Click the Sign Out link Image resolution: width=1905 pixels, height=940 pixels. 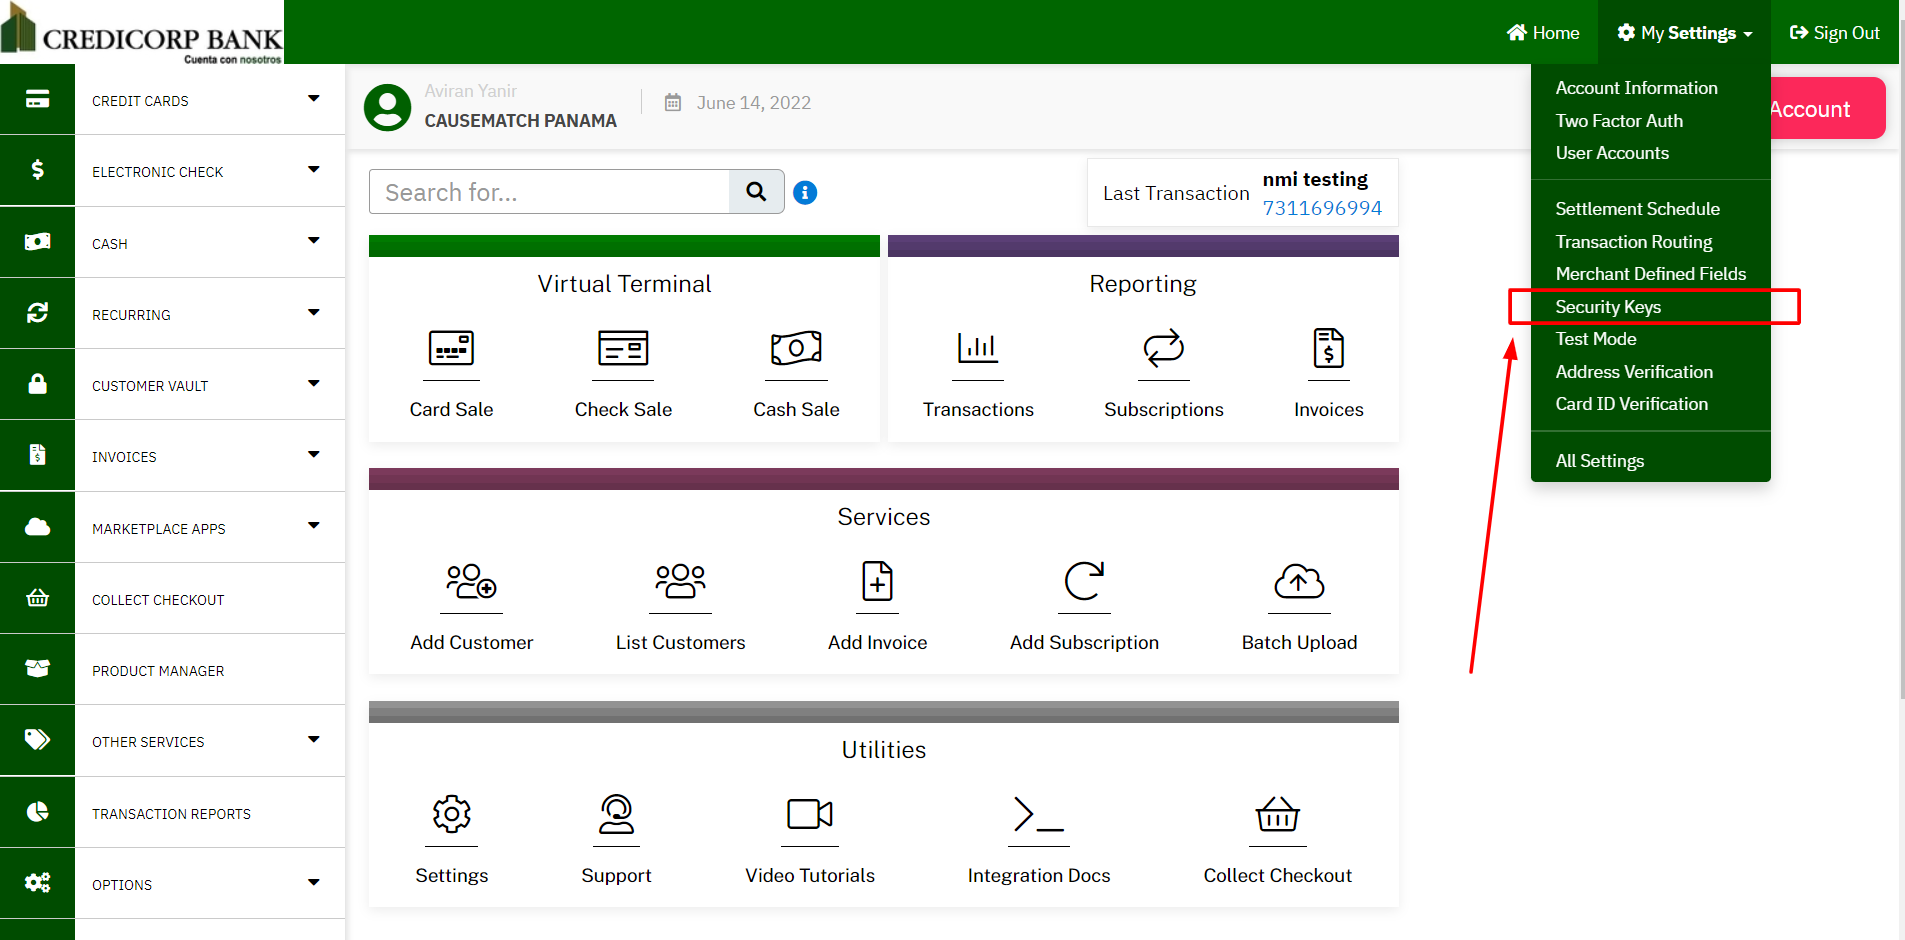click(x=1834, y=33)
